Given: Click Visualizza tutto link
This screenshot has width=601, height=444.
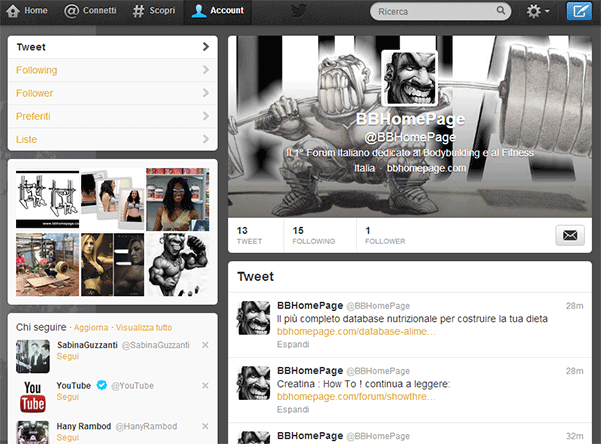Looking at the screenshot, I should point(144,327).
